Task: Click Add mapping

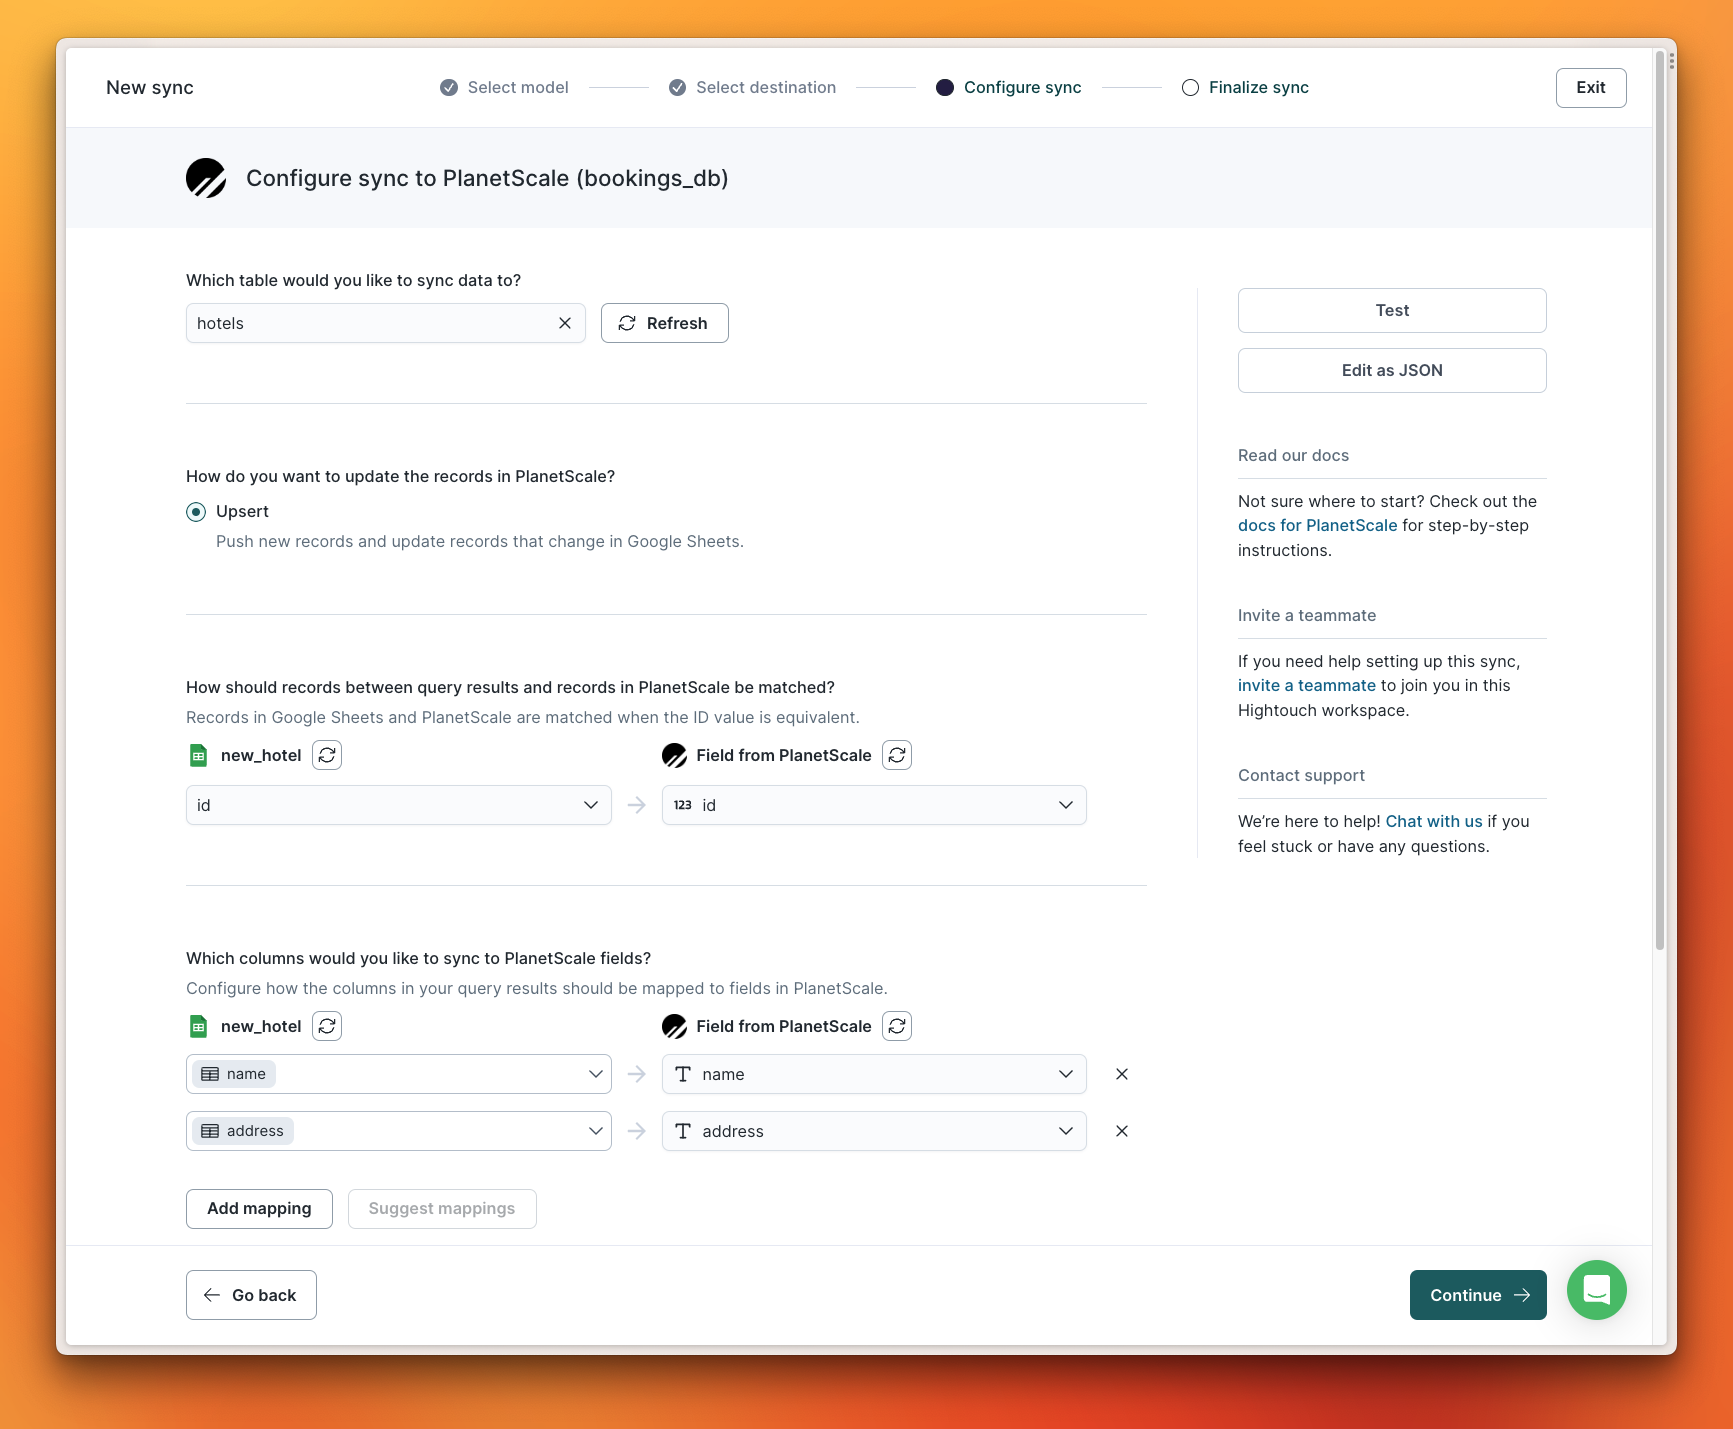Action: [x=258, y=1208]
